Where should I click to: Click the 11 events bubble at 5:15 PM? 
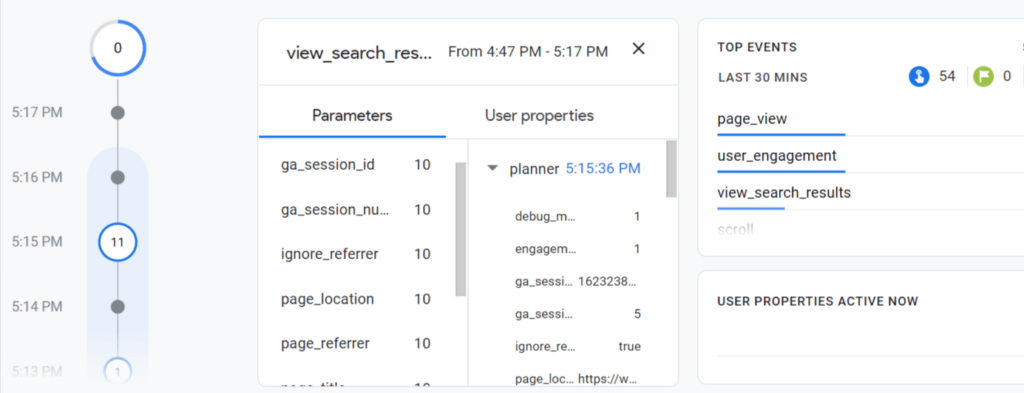(118, 242)
